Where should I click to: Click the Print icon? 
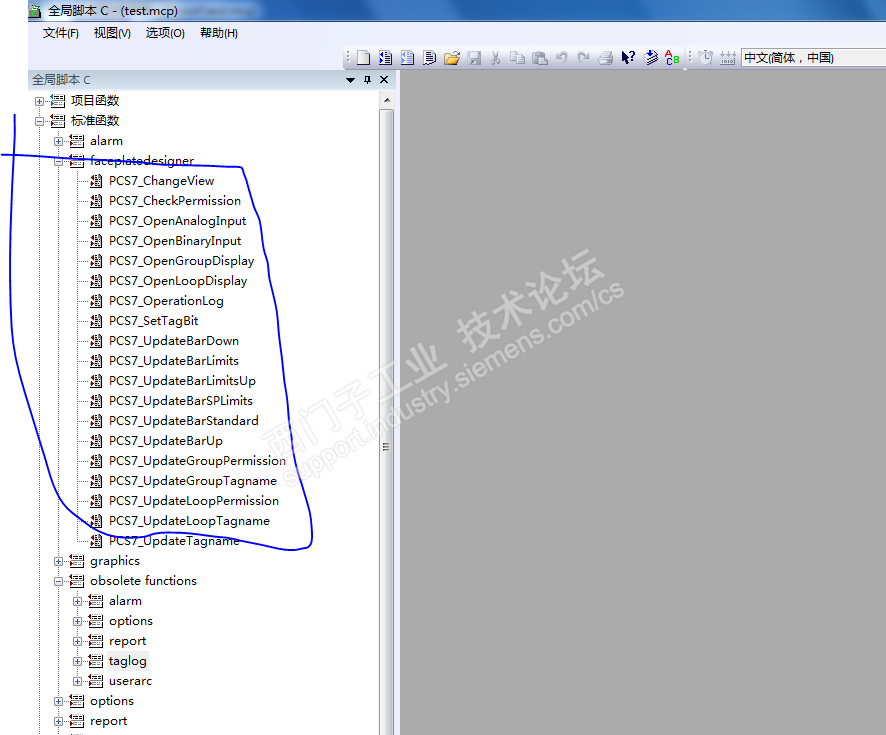pos(606,58)
